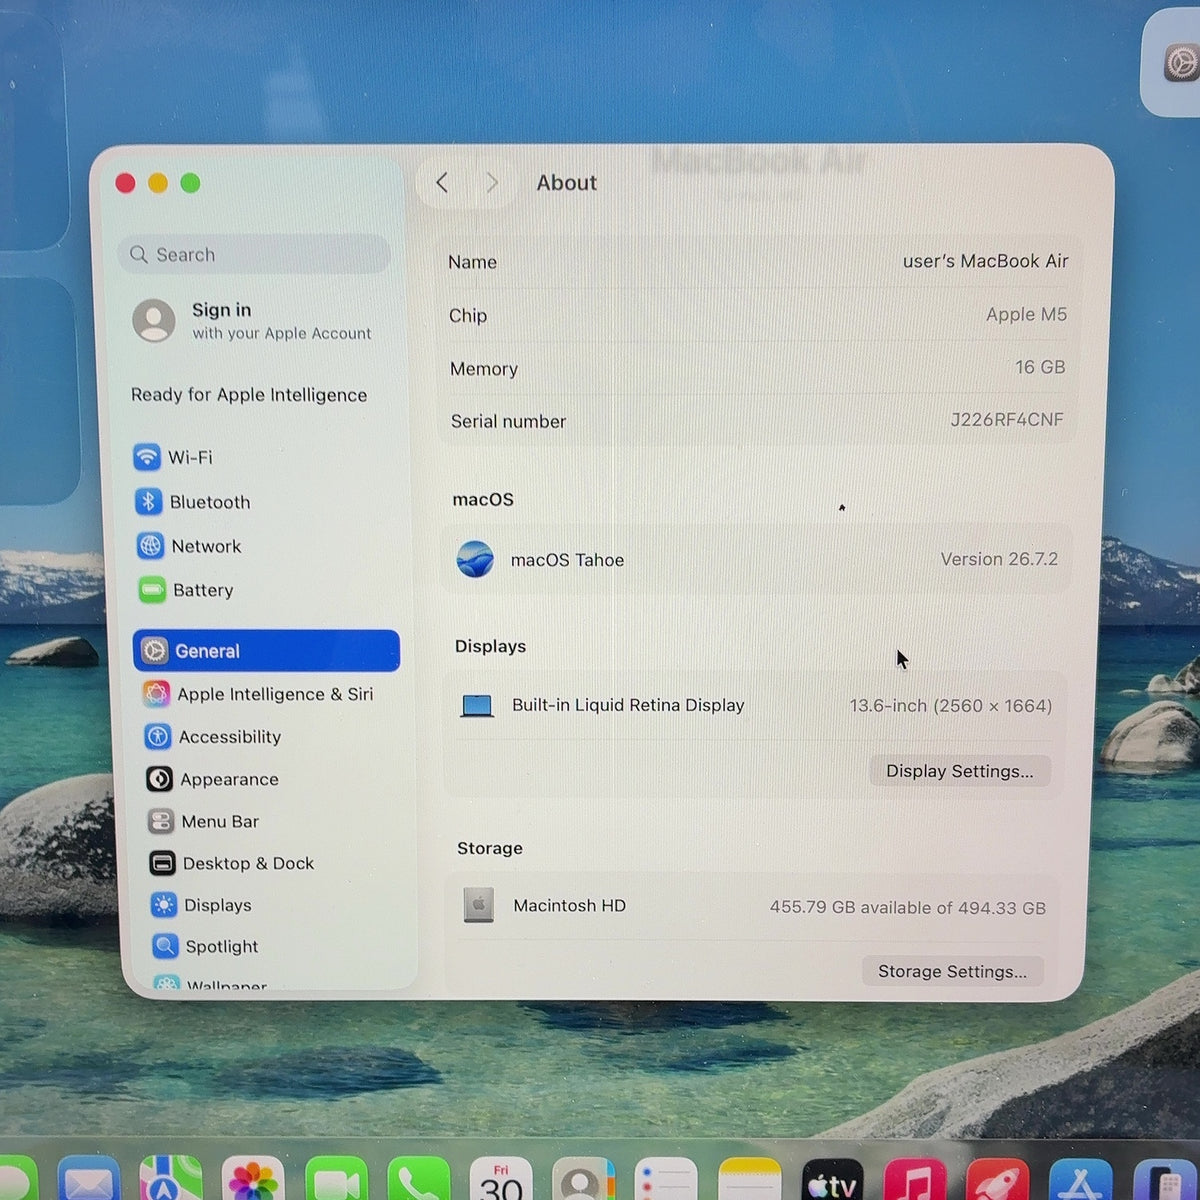Click the "Version 26.7.2" text
This screenshot has width=1200, height=1200.
(999, 559)
